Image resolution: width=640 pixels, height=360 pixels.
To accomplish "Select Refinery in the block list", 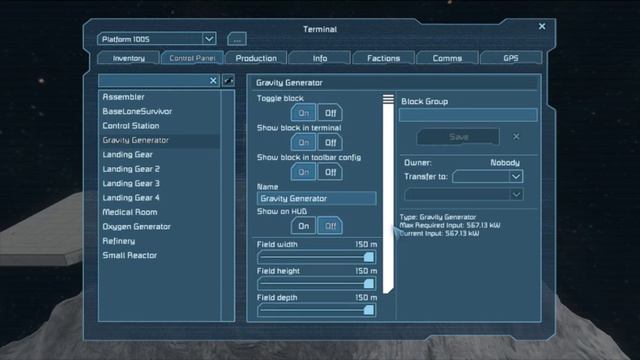I will coord(159,241).
